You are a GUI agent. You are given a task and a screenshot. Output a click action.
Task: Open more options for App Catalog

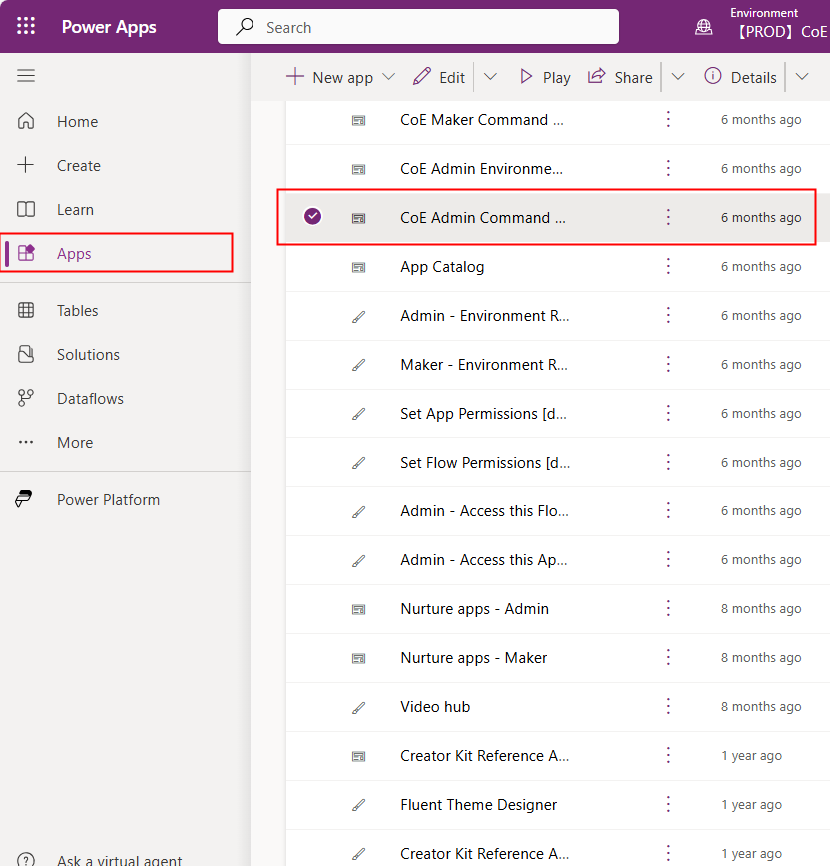point(668,267)
